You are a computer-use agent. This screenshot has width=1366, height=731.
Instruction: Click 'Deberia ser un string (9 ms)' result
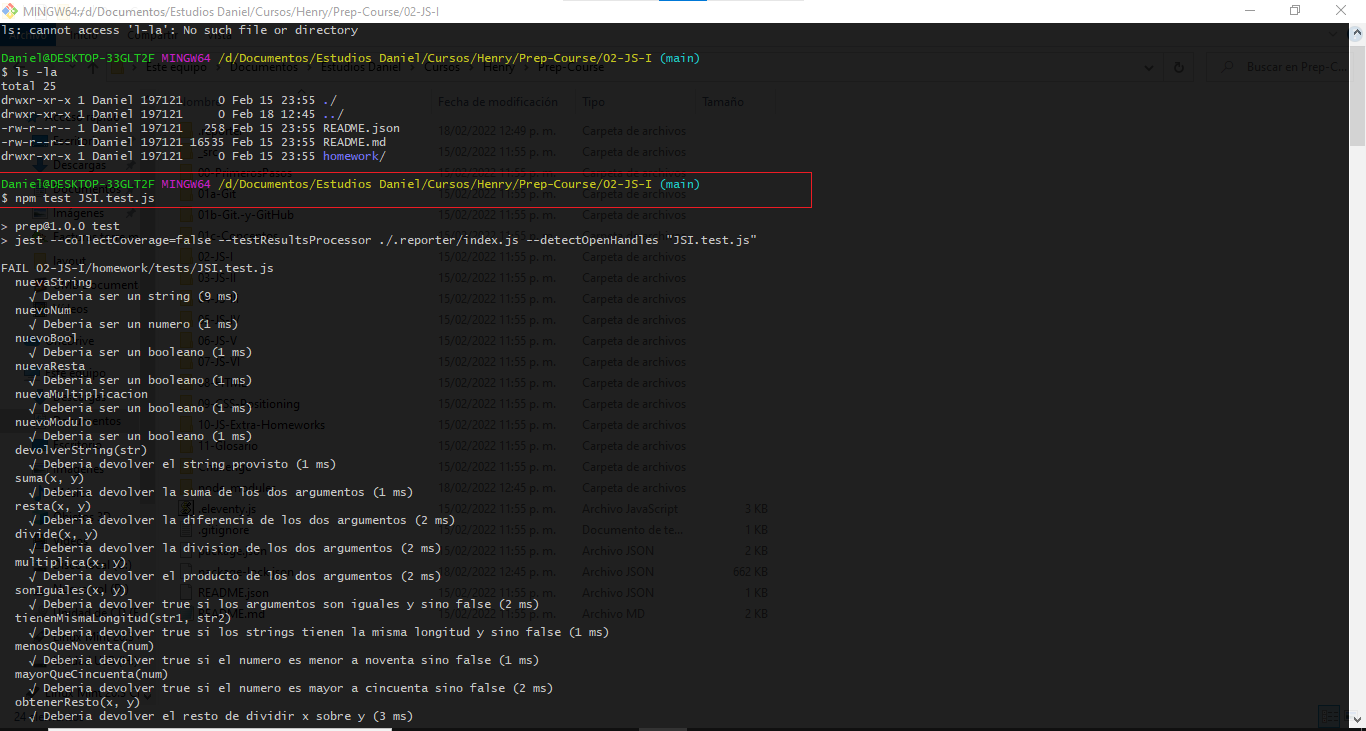(133, 296)
